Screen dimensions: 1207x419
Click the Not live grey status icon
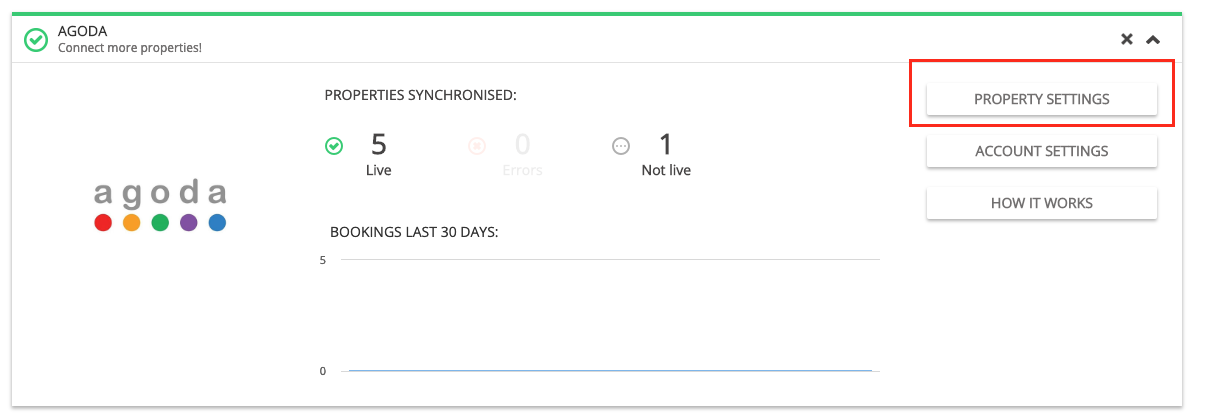621,146
